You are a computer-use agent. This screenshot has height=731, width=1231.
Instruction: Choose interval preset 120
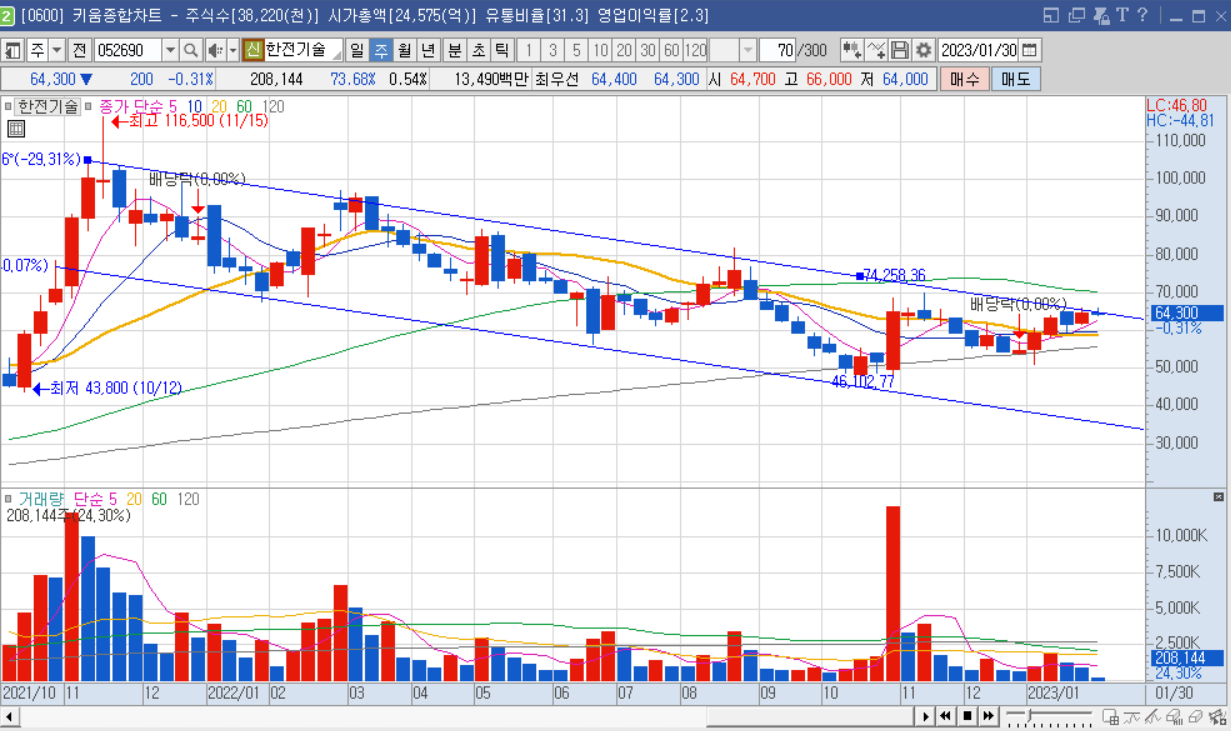coord(696,50)
